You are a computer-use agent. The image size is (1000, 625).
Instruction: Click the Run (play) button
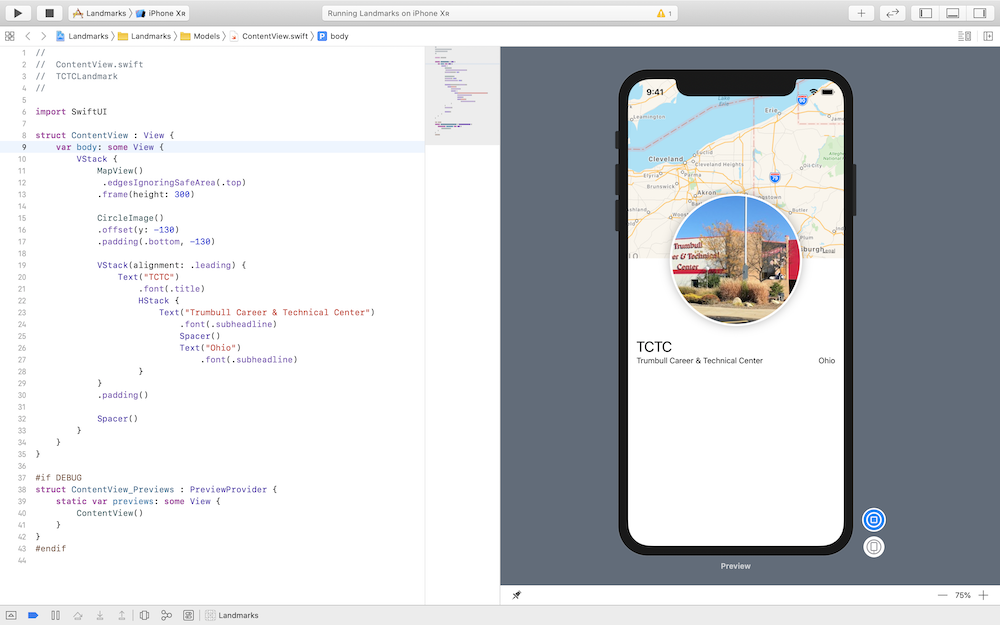click(18, 13)
